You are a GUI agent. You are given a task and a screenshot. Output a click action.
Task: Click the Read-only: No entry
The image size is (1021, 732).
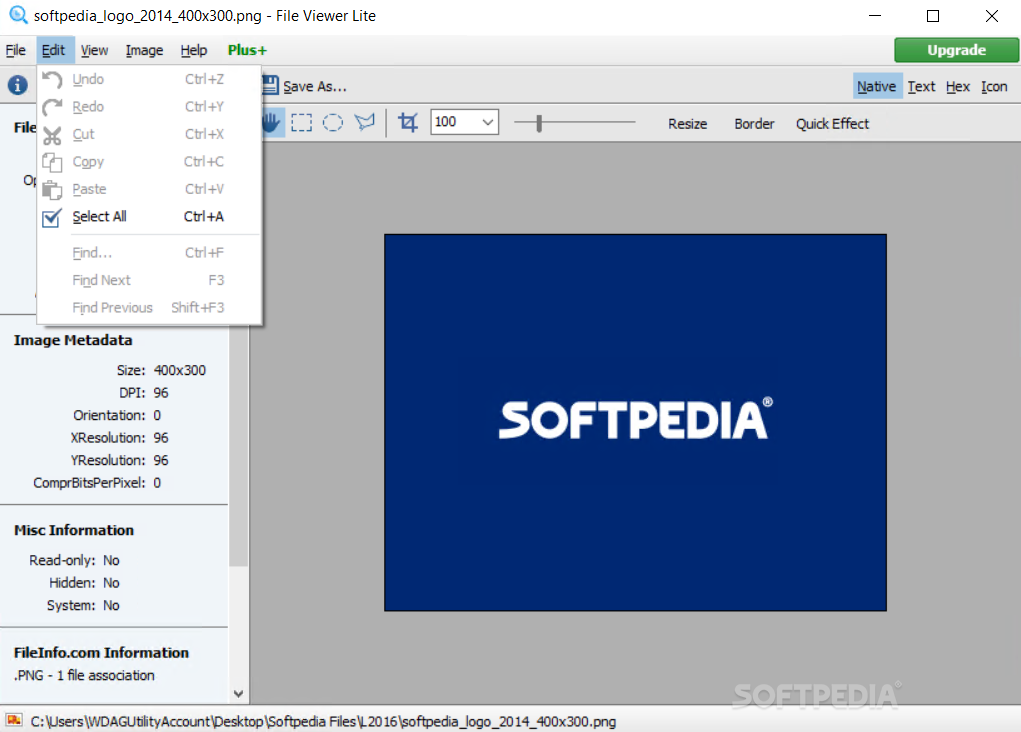coord(74,560)
